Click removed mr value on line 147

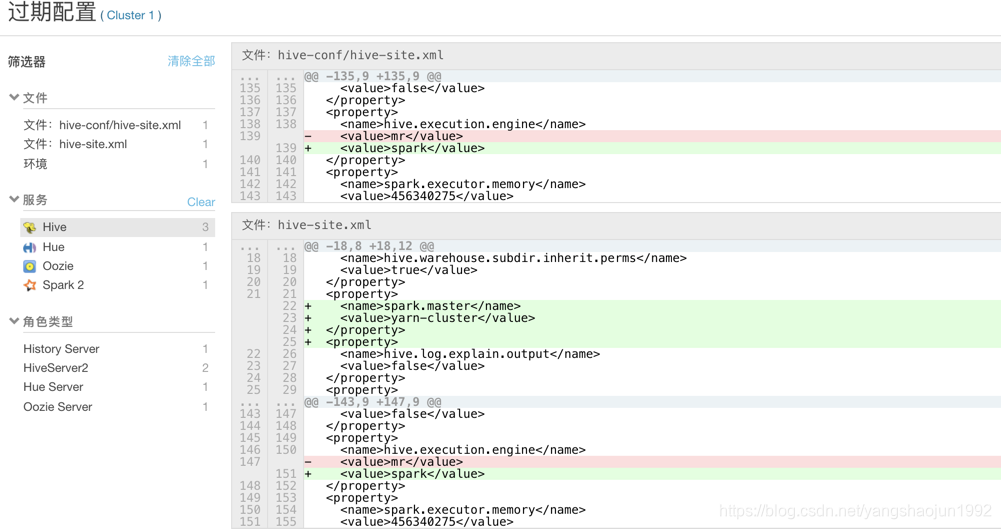pyautogui.click(x=652, y=462)
